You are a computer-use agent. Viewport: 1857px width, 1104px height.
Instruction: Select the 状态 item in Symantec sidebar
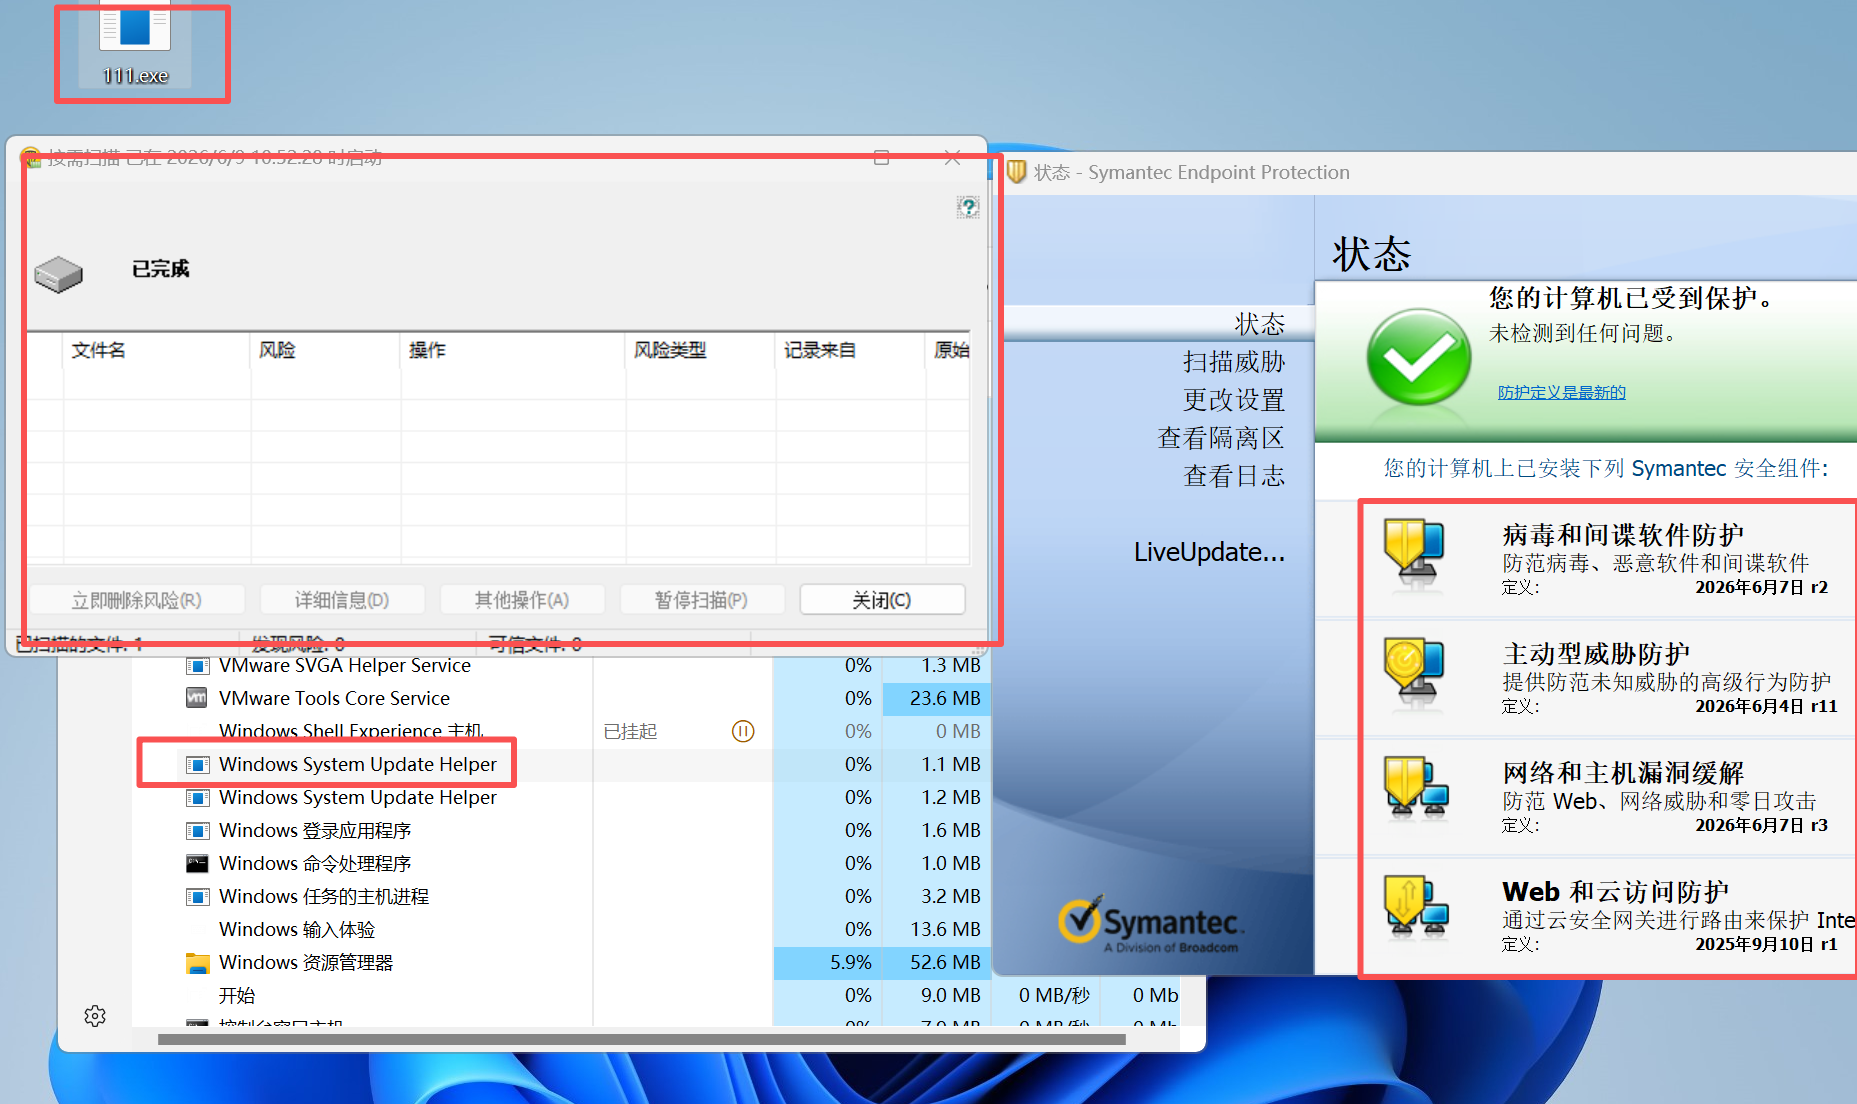pyautogui.click(x=1259, y=324)
